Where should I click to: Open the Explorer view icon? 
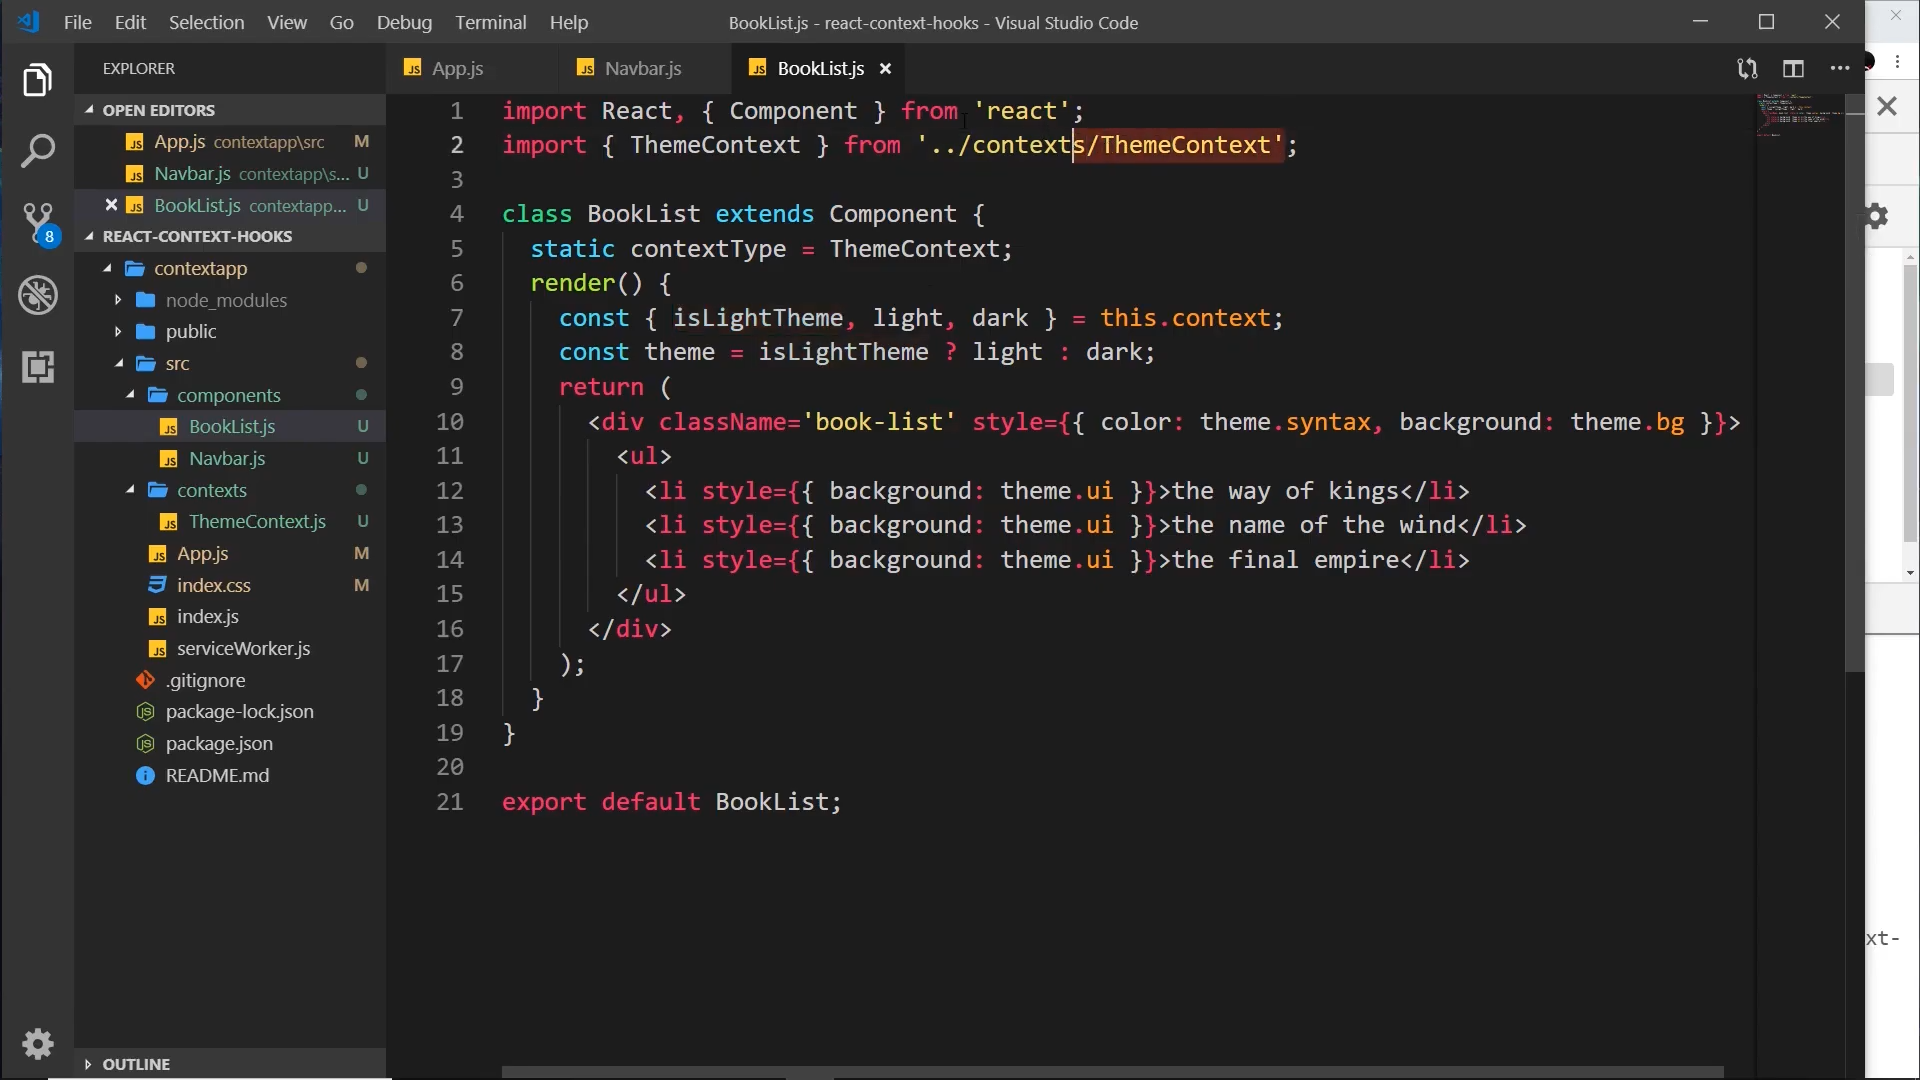[37, 80]
